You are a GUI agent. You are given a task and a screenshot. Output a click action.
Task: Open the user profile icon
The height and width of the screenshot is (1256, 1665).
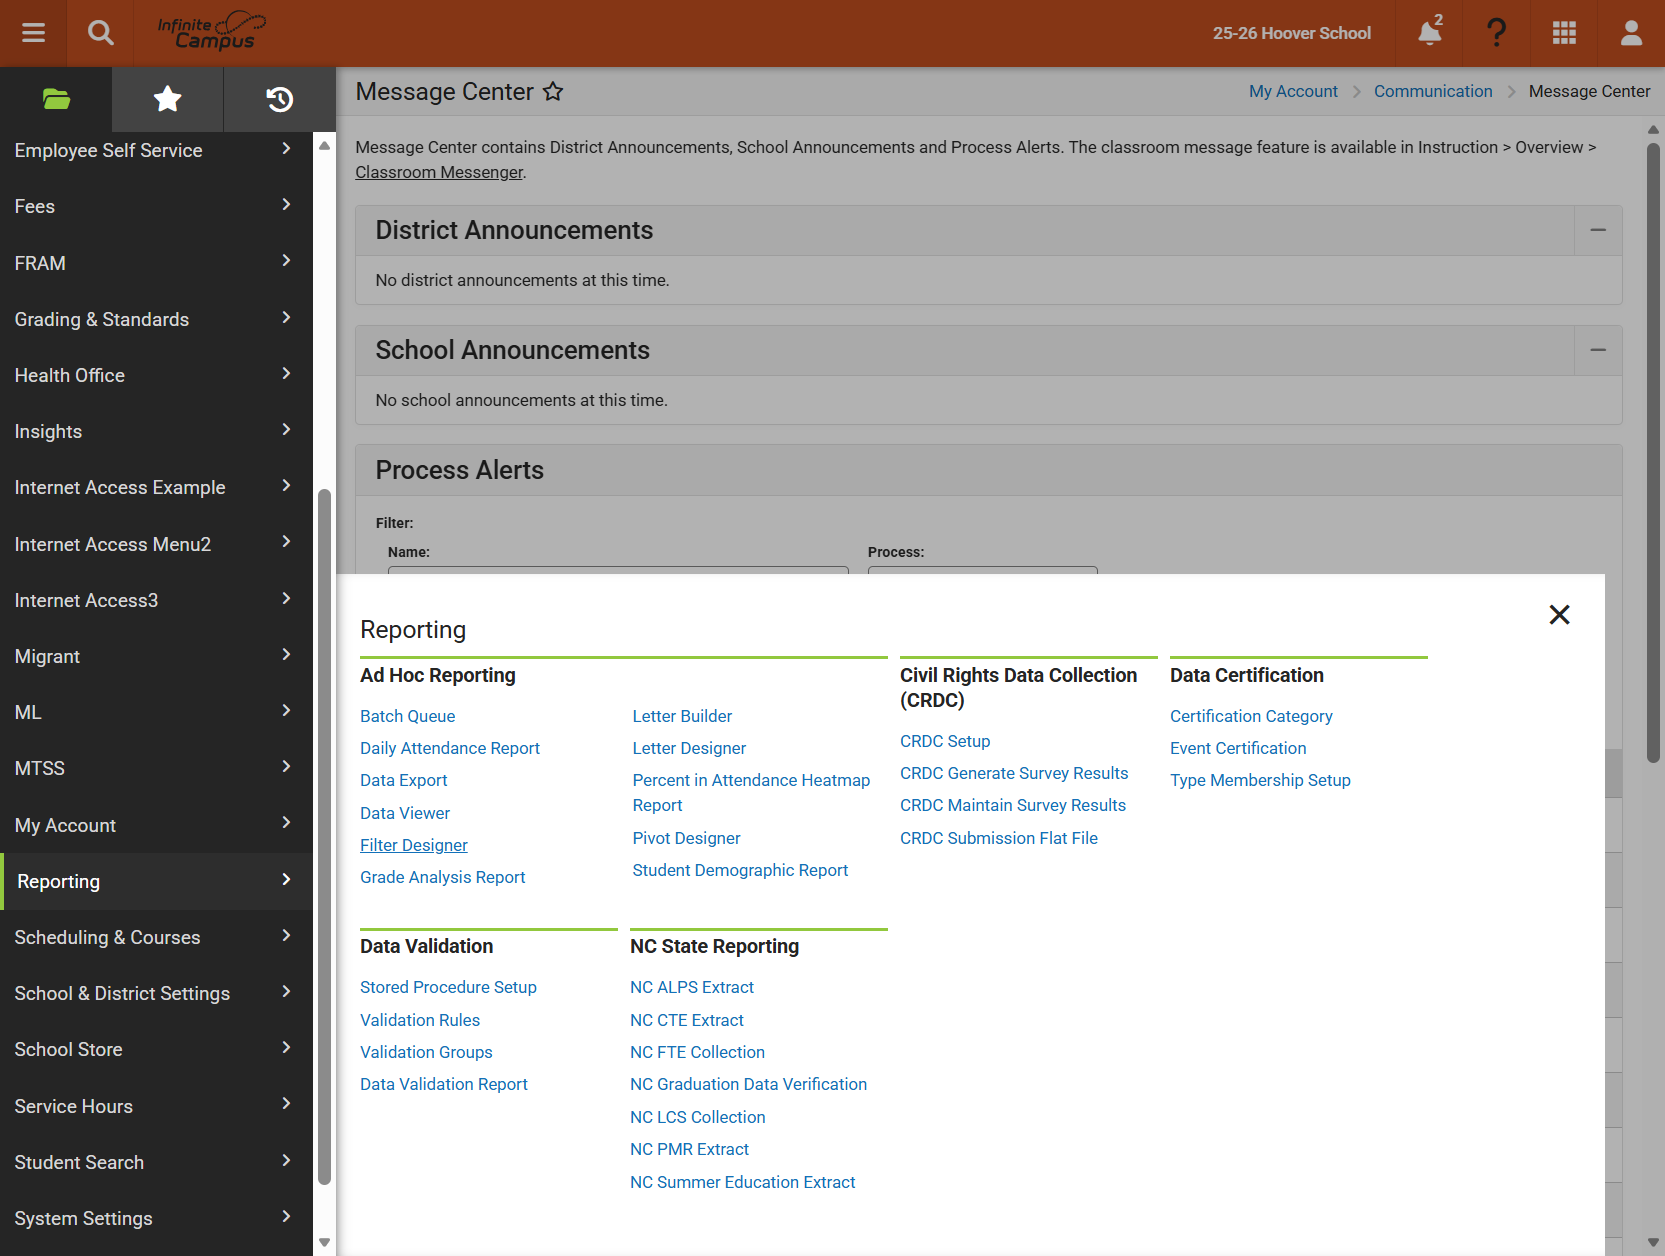tap(1631, 33)
